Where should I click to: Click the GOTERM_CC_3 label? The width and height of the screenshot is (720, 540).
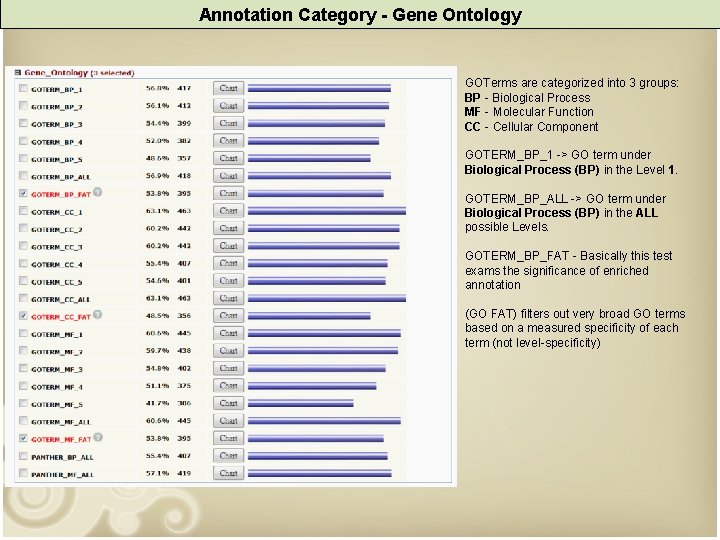pyautogui.click(x=56, y=248)
